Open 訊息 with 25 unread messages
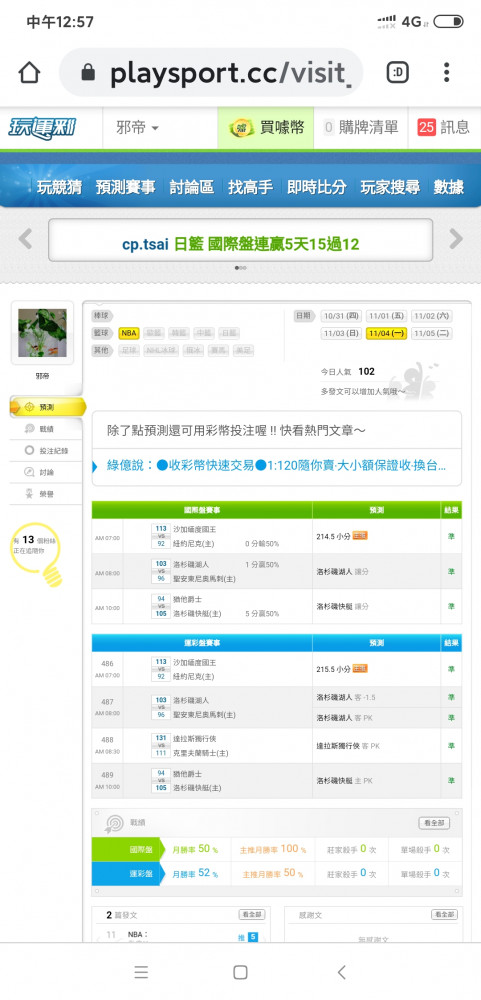 444,128
